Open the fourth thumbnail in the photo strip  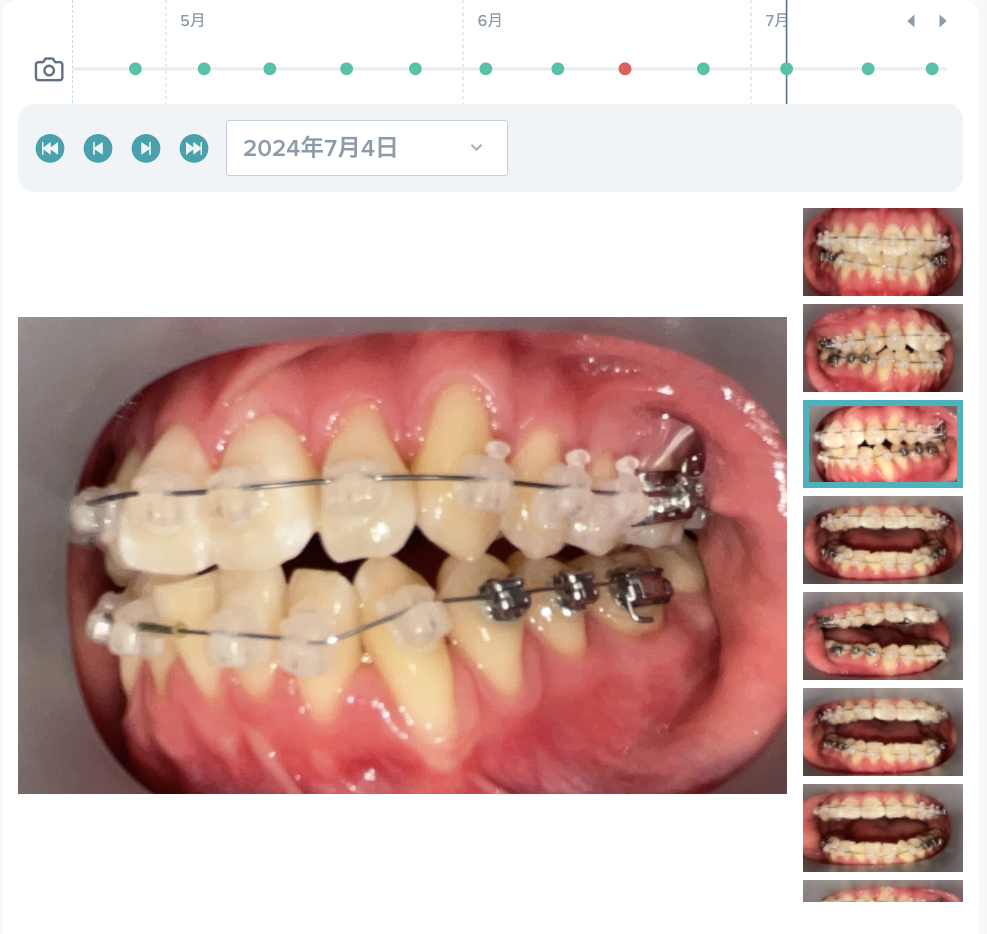click(x=883, y=540)
